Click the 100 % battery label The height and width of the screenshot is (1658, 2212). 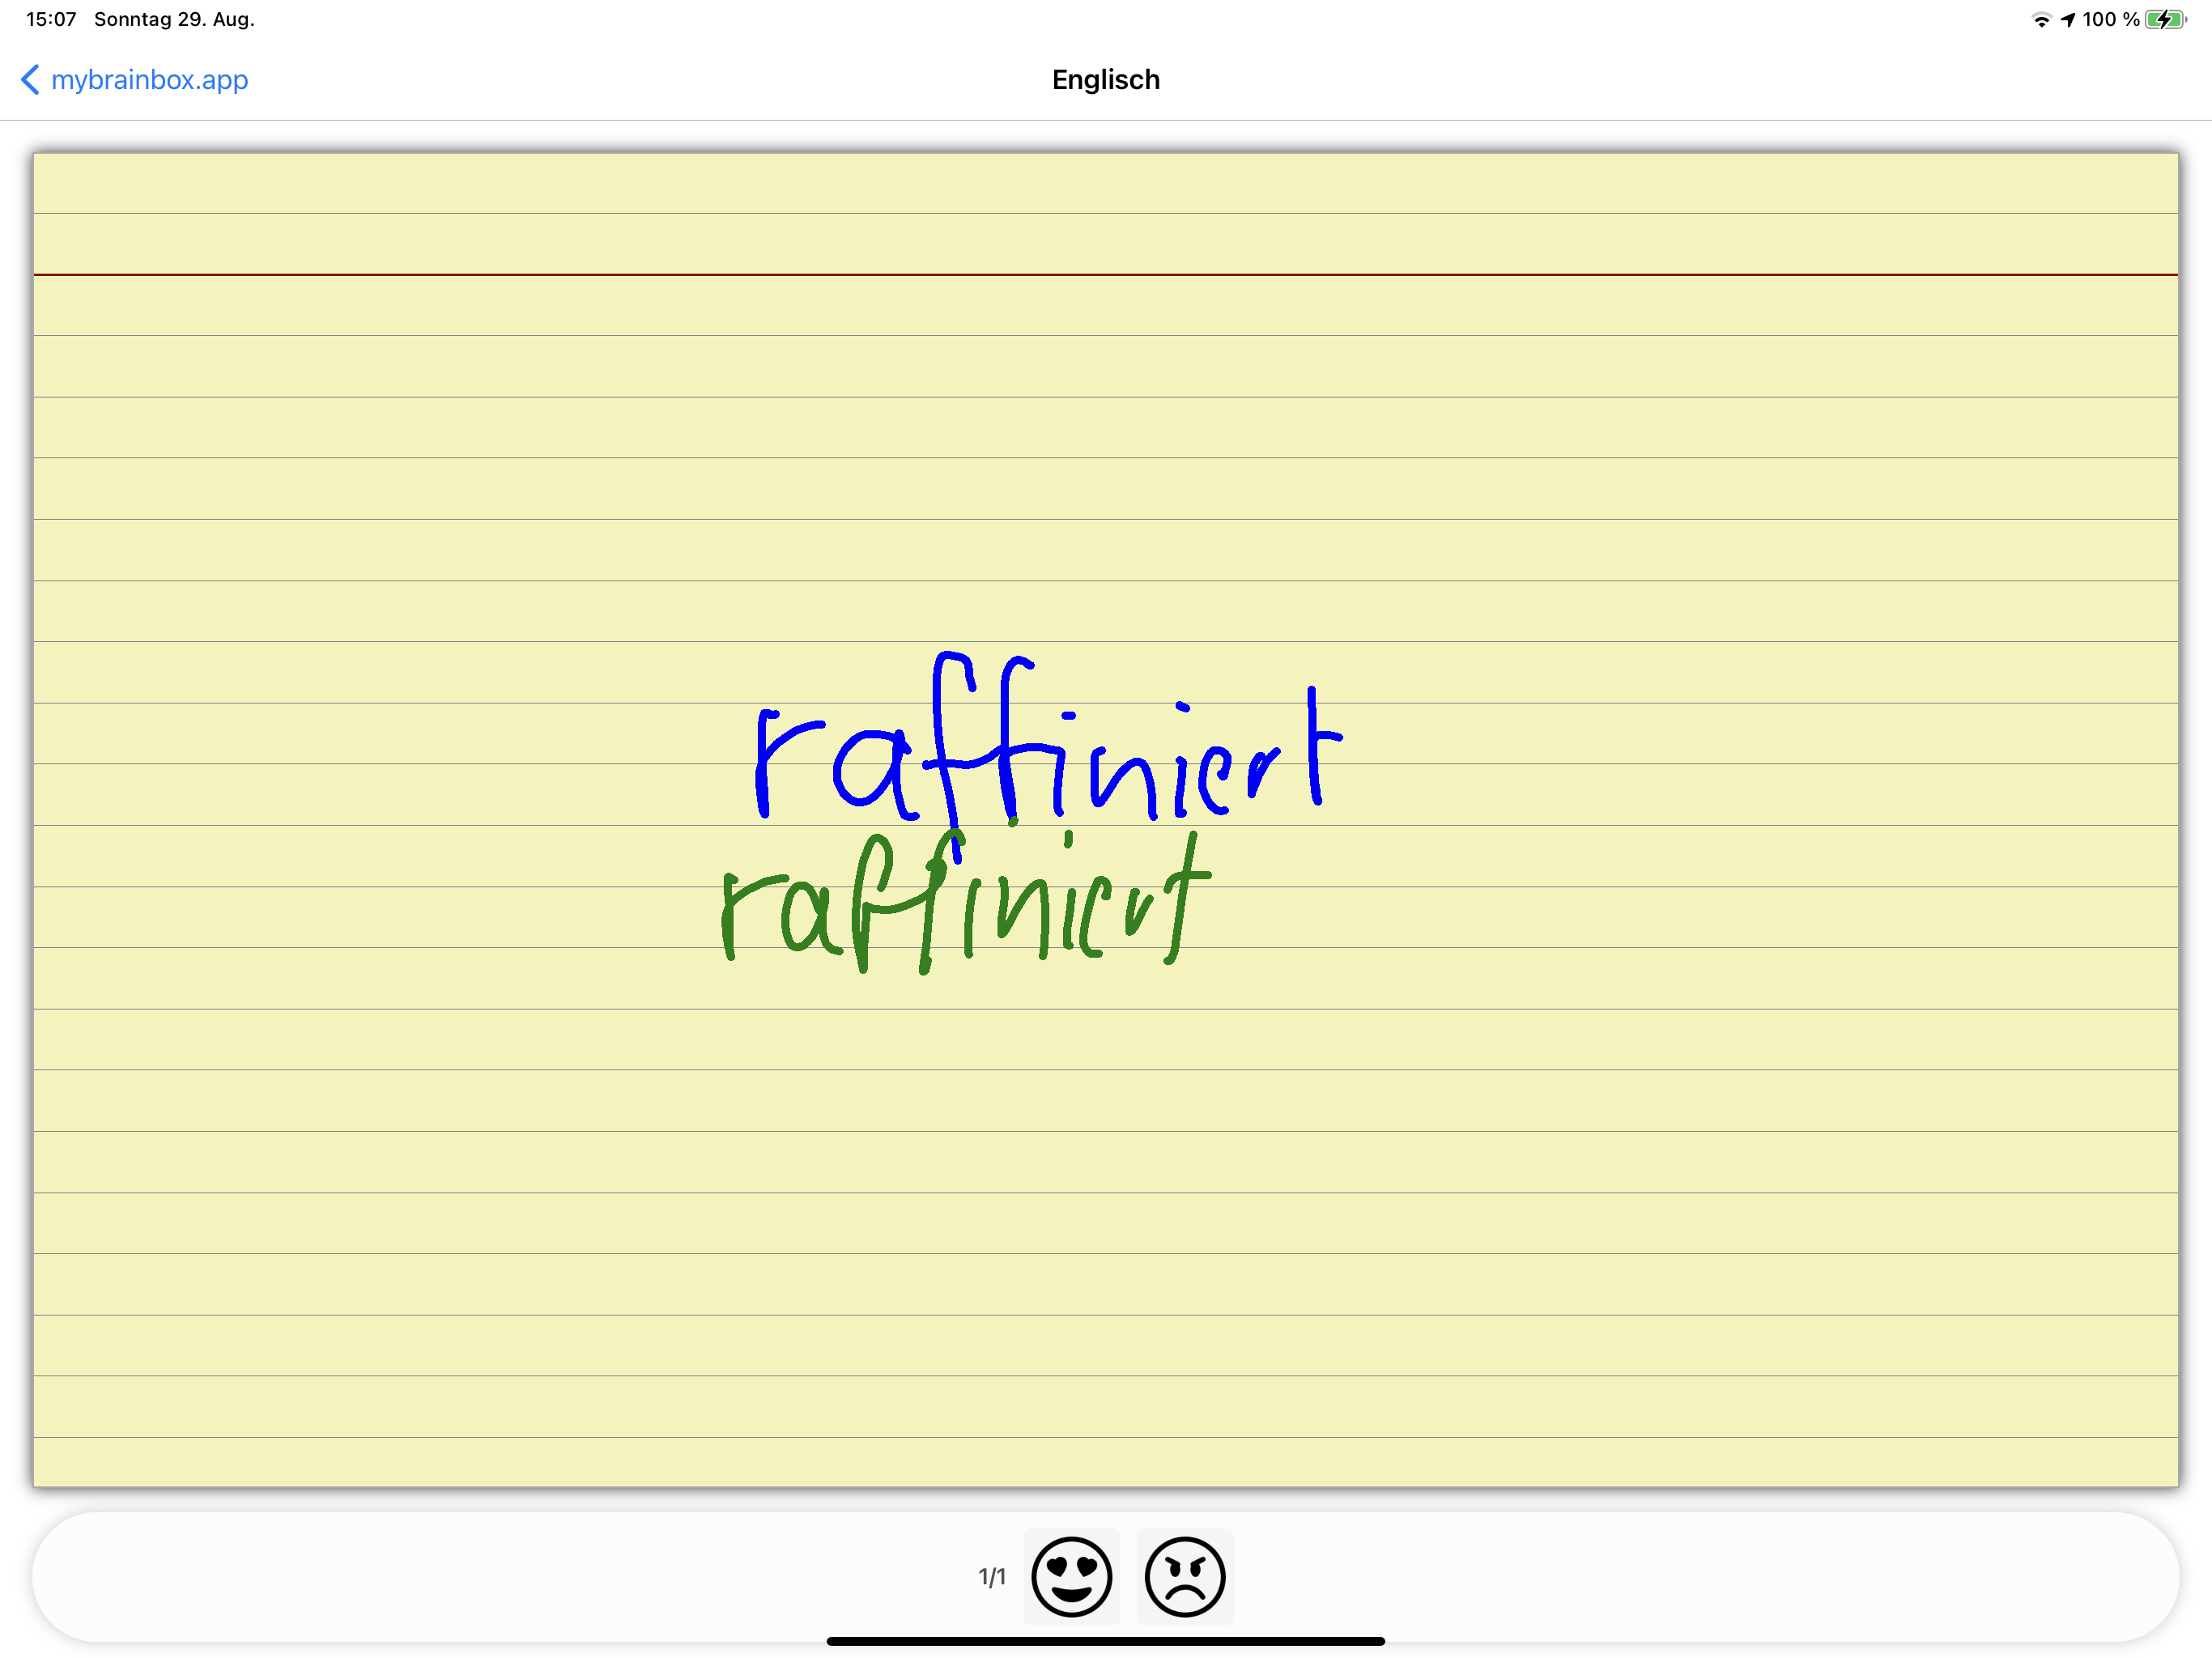[x=2110, y=20]
